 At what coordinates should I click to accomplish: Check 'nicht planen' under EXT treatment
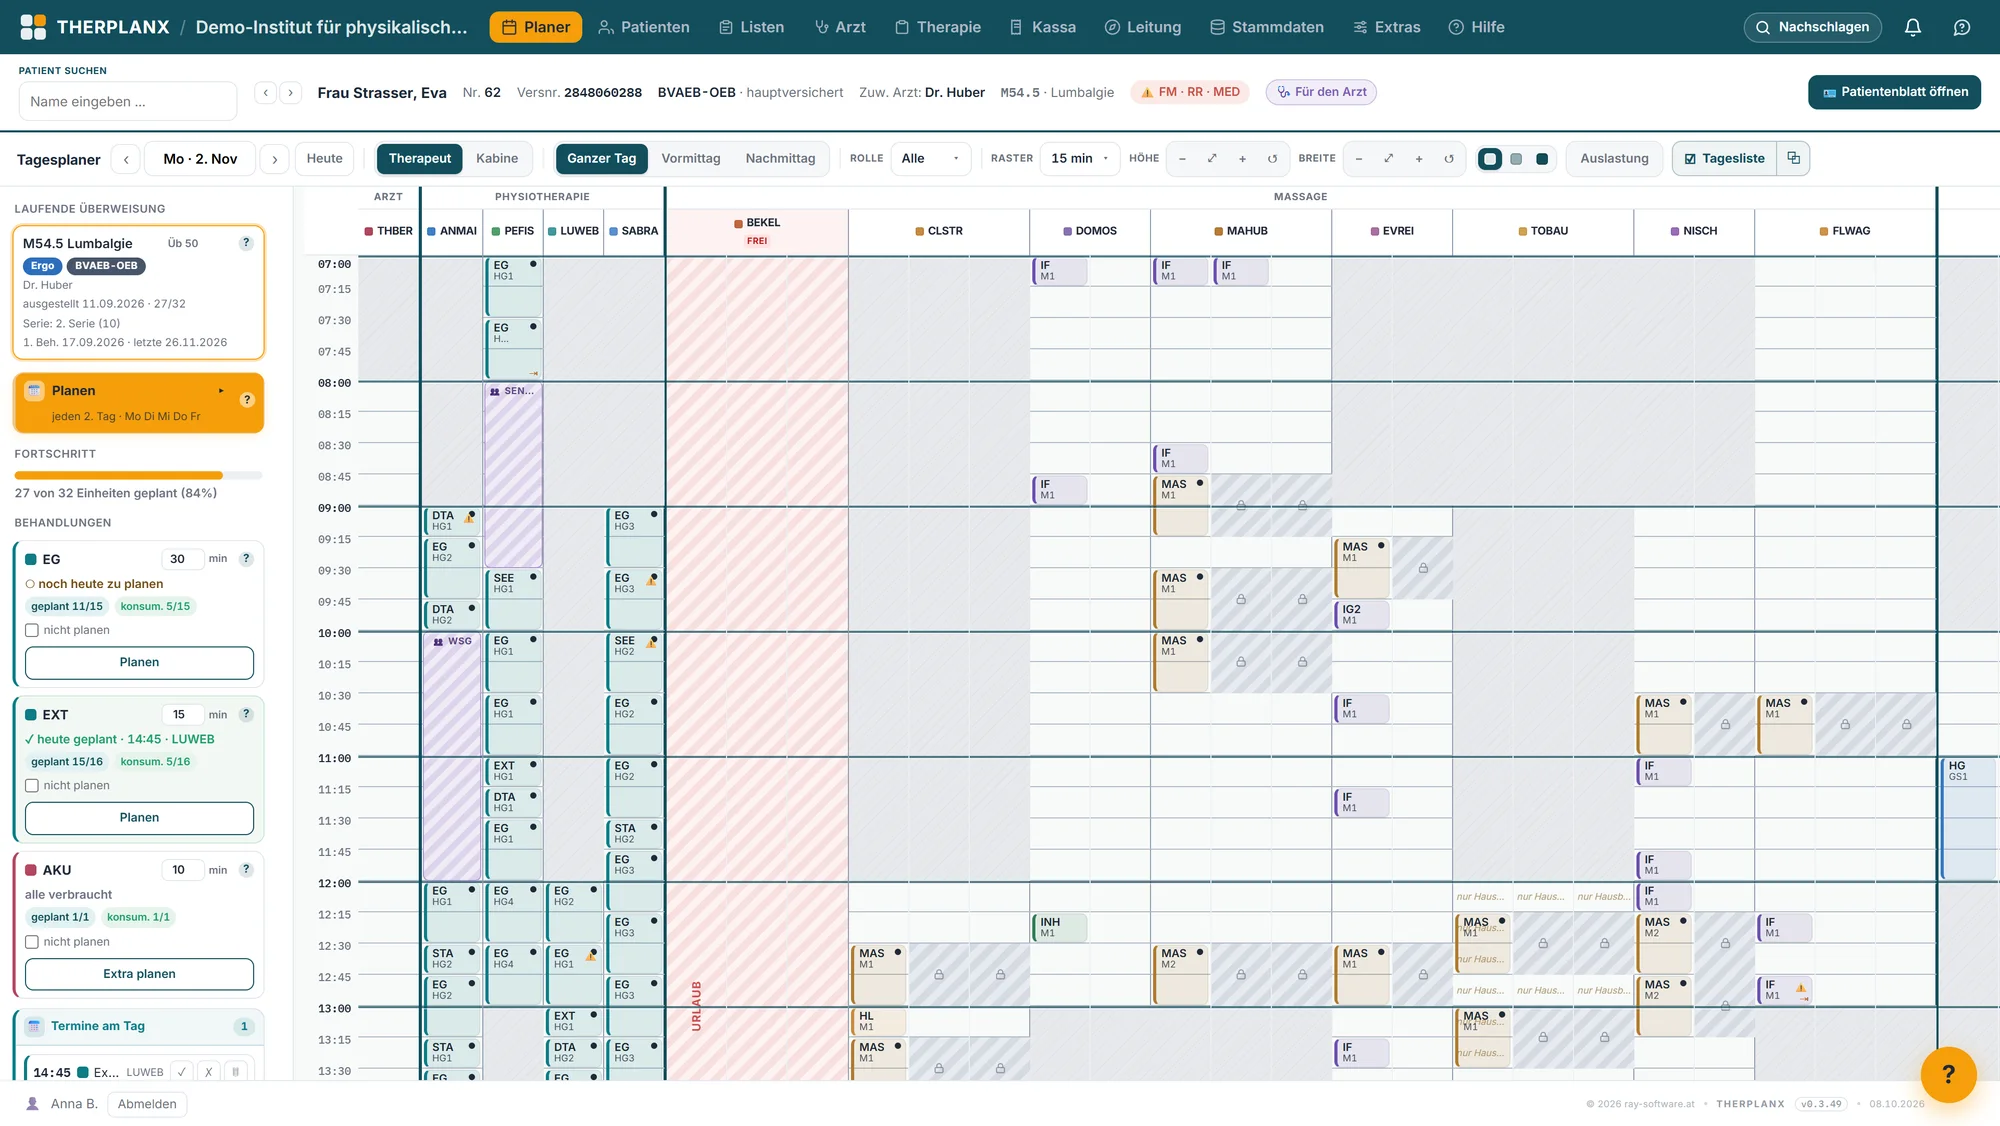click(x=32, y=785)
